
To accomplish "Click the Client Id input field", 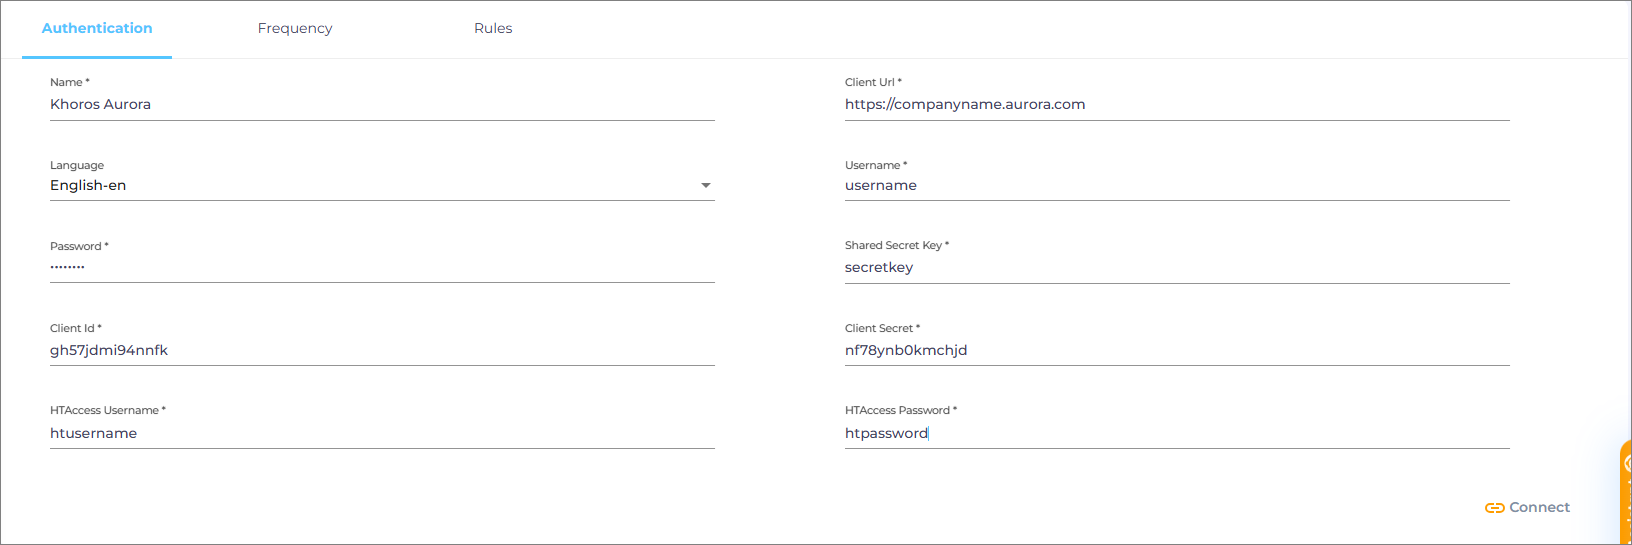I will coord(382,351).
